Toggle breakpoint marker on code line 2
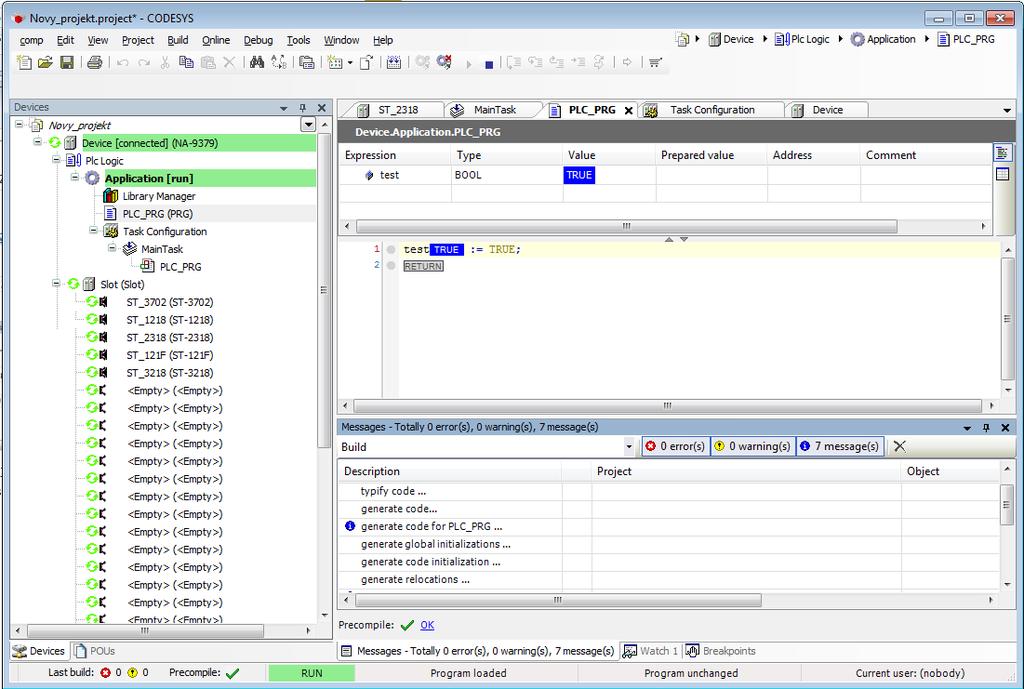The width and height of the screenshot is (1024, 689). tap(391, 266)
